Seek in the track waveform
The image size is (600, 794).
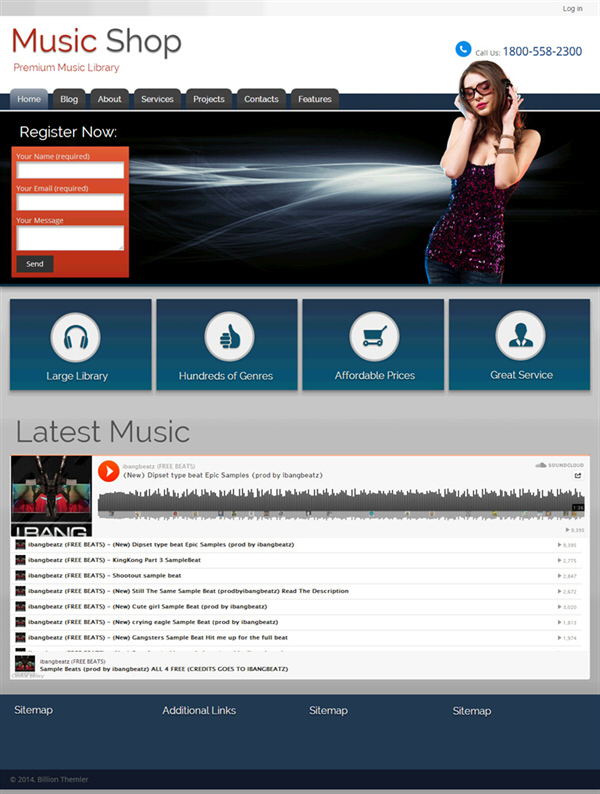[341, 503]
